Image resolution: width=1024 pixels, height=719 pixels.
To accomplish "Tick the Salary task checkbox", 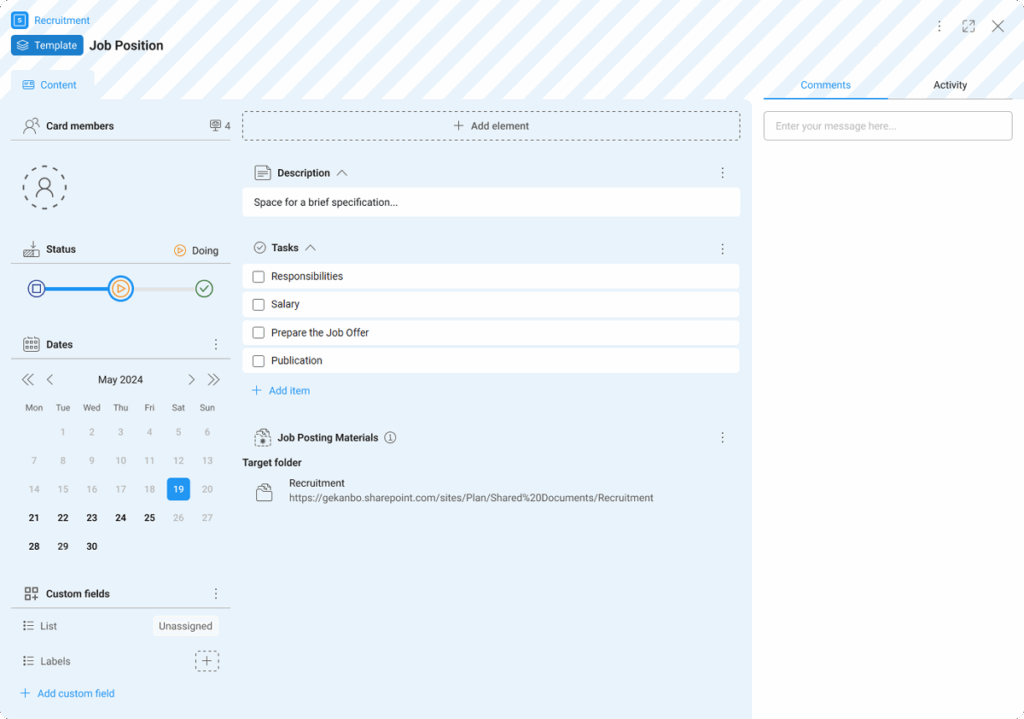I will (x=259, y=304).
